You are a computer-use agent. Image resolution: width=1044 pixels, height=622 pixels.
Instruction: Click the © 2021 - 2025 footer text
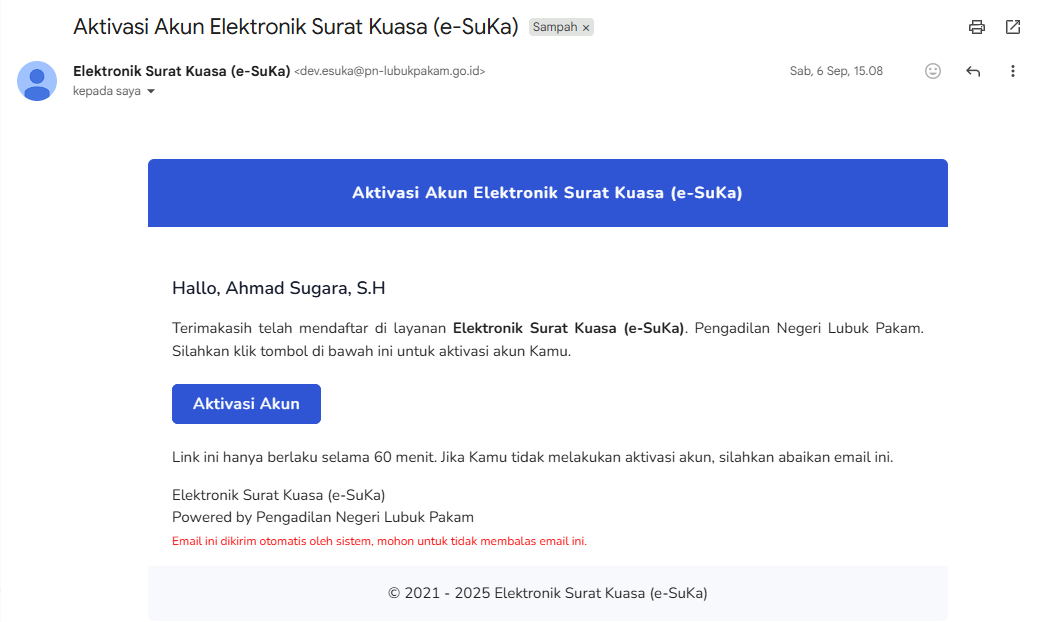point(547,593)
